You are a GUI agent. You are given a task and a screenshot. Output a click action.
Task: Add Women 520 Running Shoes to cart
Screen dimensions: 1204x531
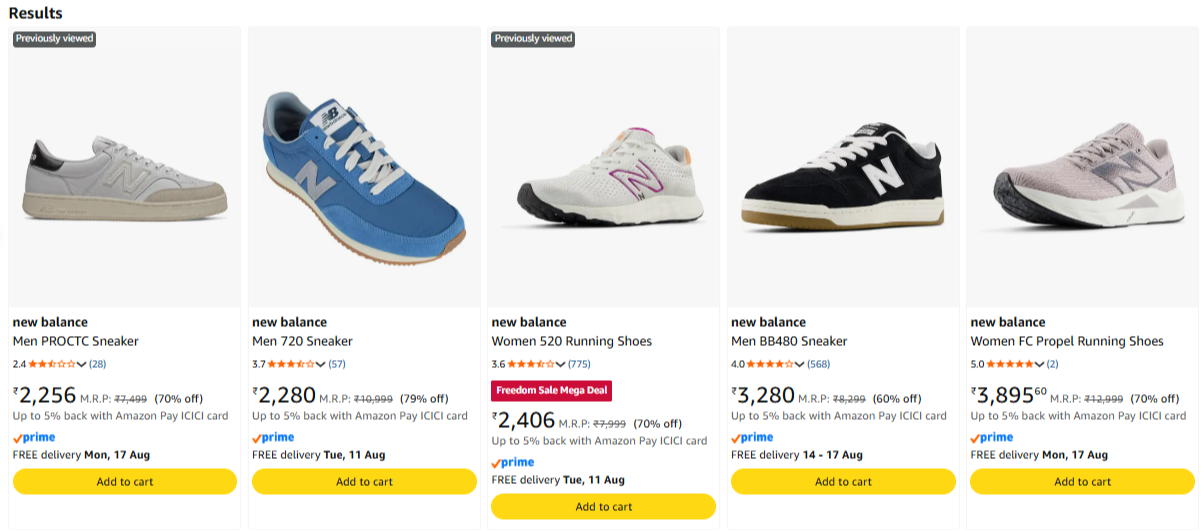click(x=604, y=506)
